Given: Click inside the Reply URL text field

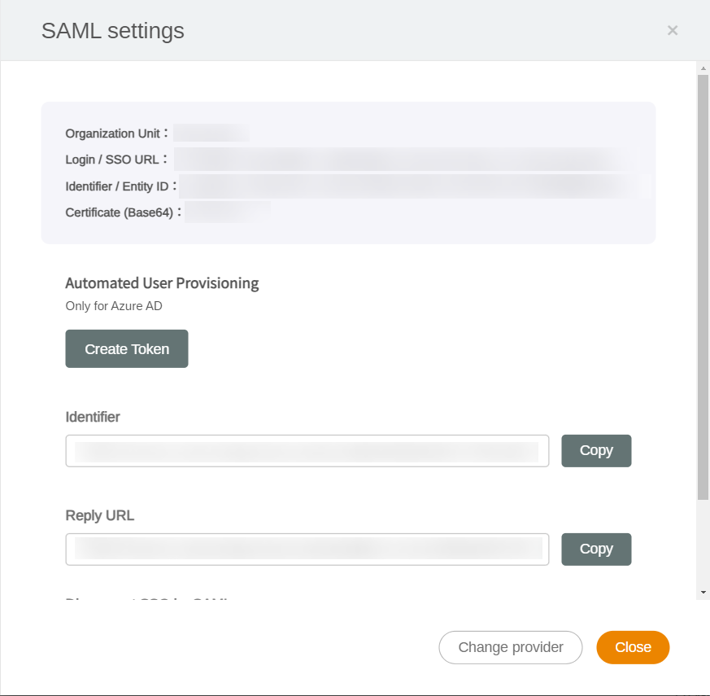Looking at the screenshot, I should click(307, 549).
